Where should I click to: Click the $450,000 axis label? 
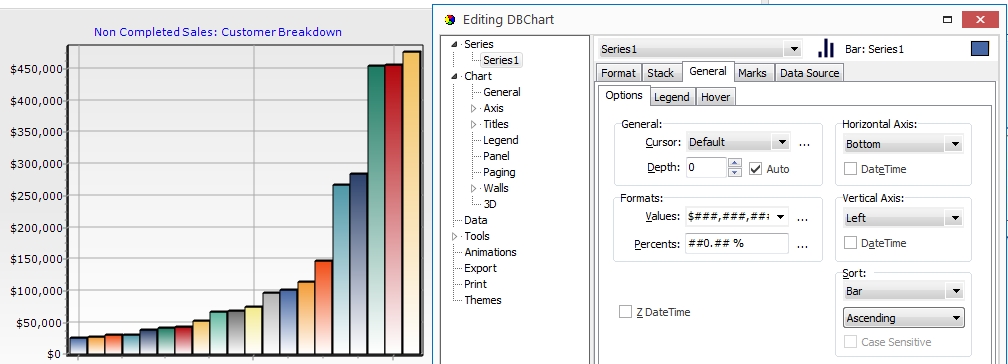coord(37,69)
